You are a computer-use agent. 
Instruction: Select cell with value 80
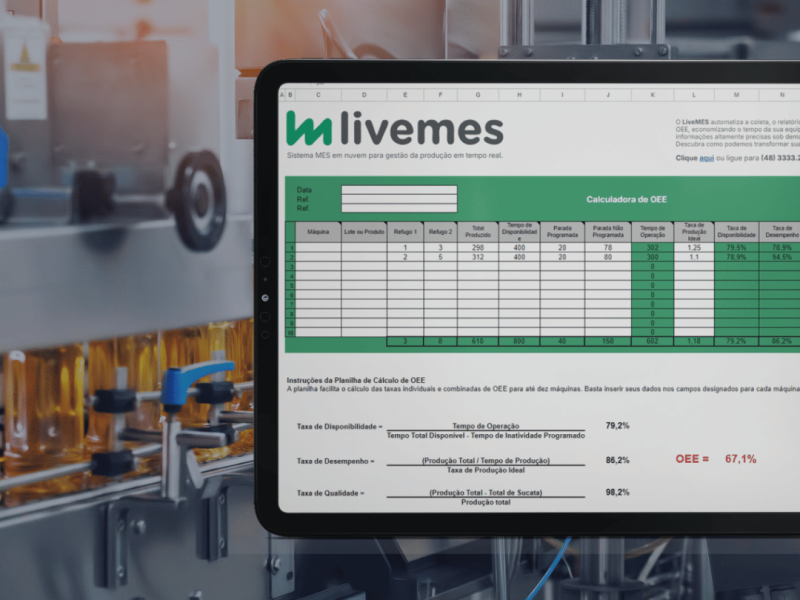[x=608, y=257]
